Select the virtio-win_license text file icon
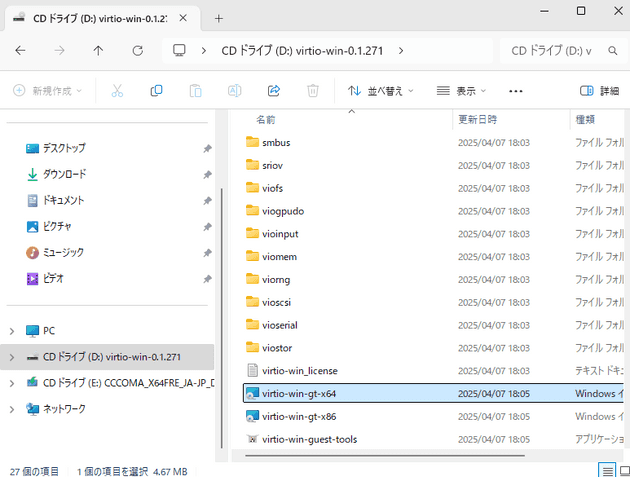 [252, 371]
